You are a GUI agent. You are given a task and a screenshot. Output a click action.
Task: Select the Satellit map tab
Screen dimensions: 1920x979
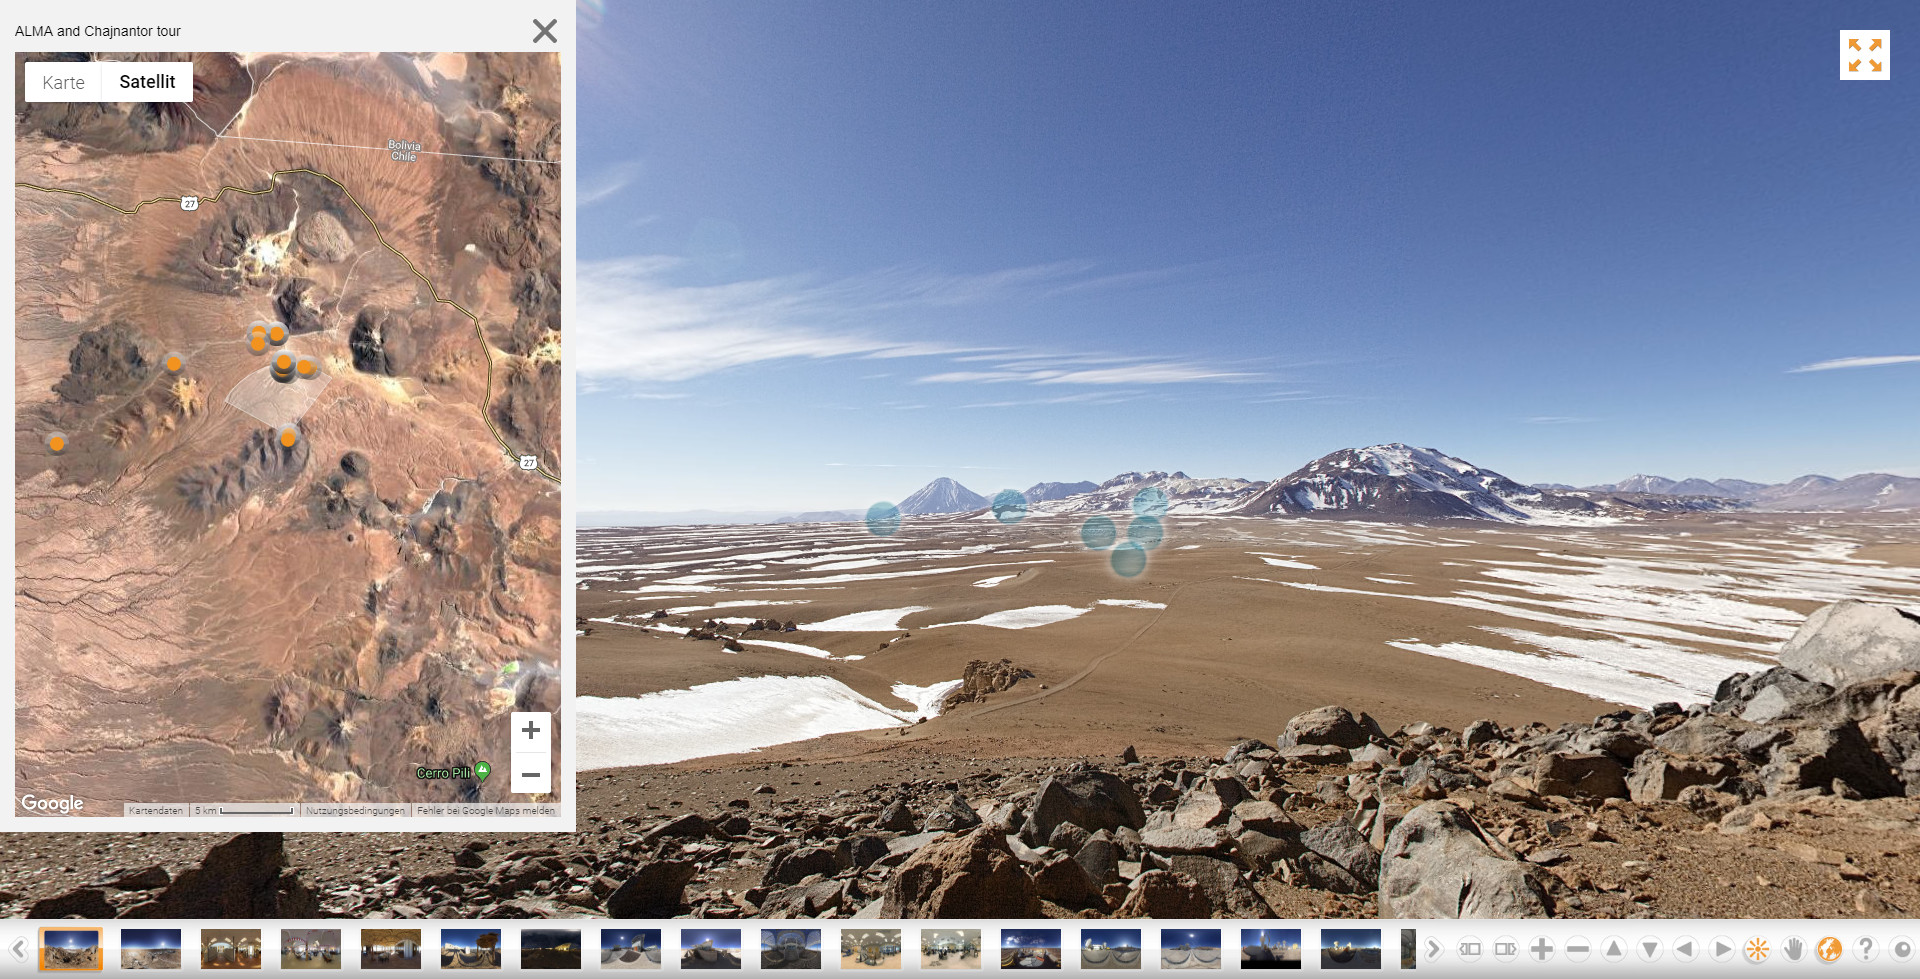click(147, 82)
